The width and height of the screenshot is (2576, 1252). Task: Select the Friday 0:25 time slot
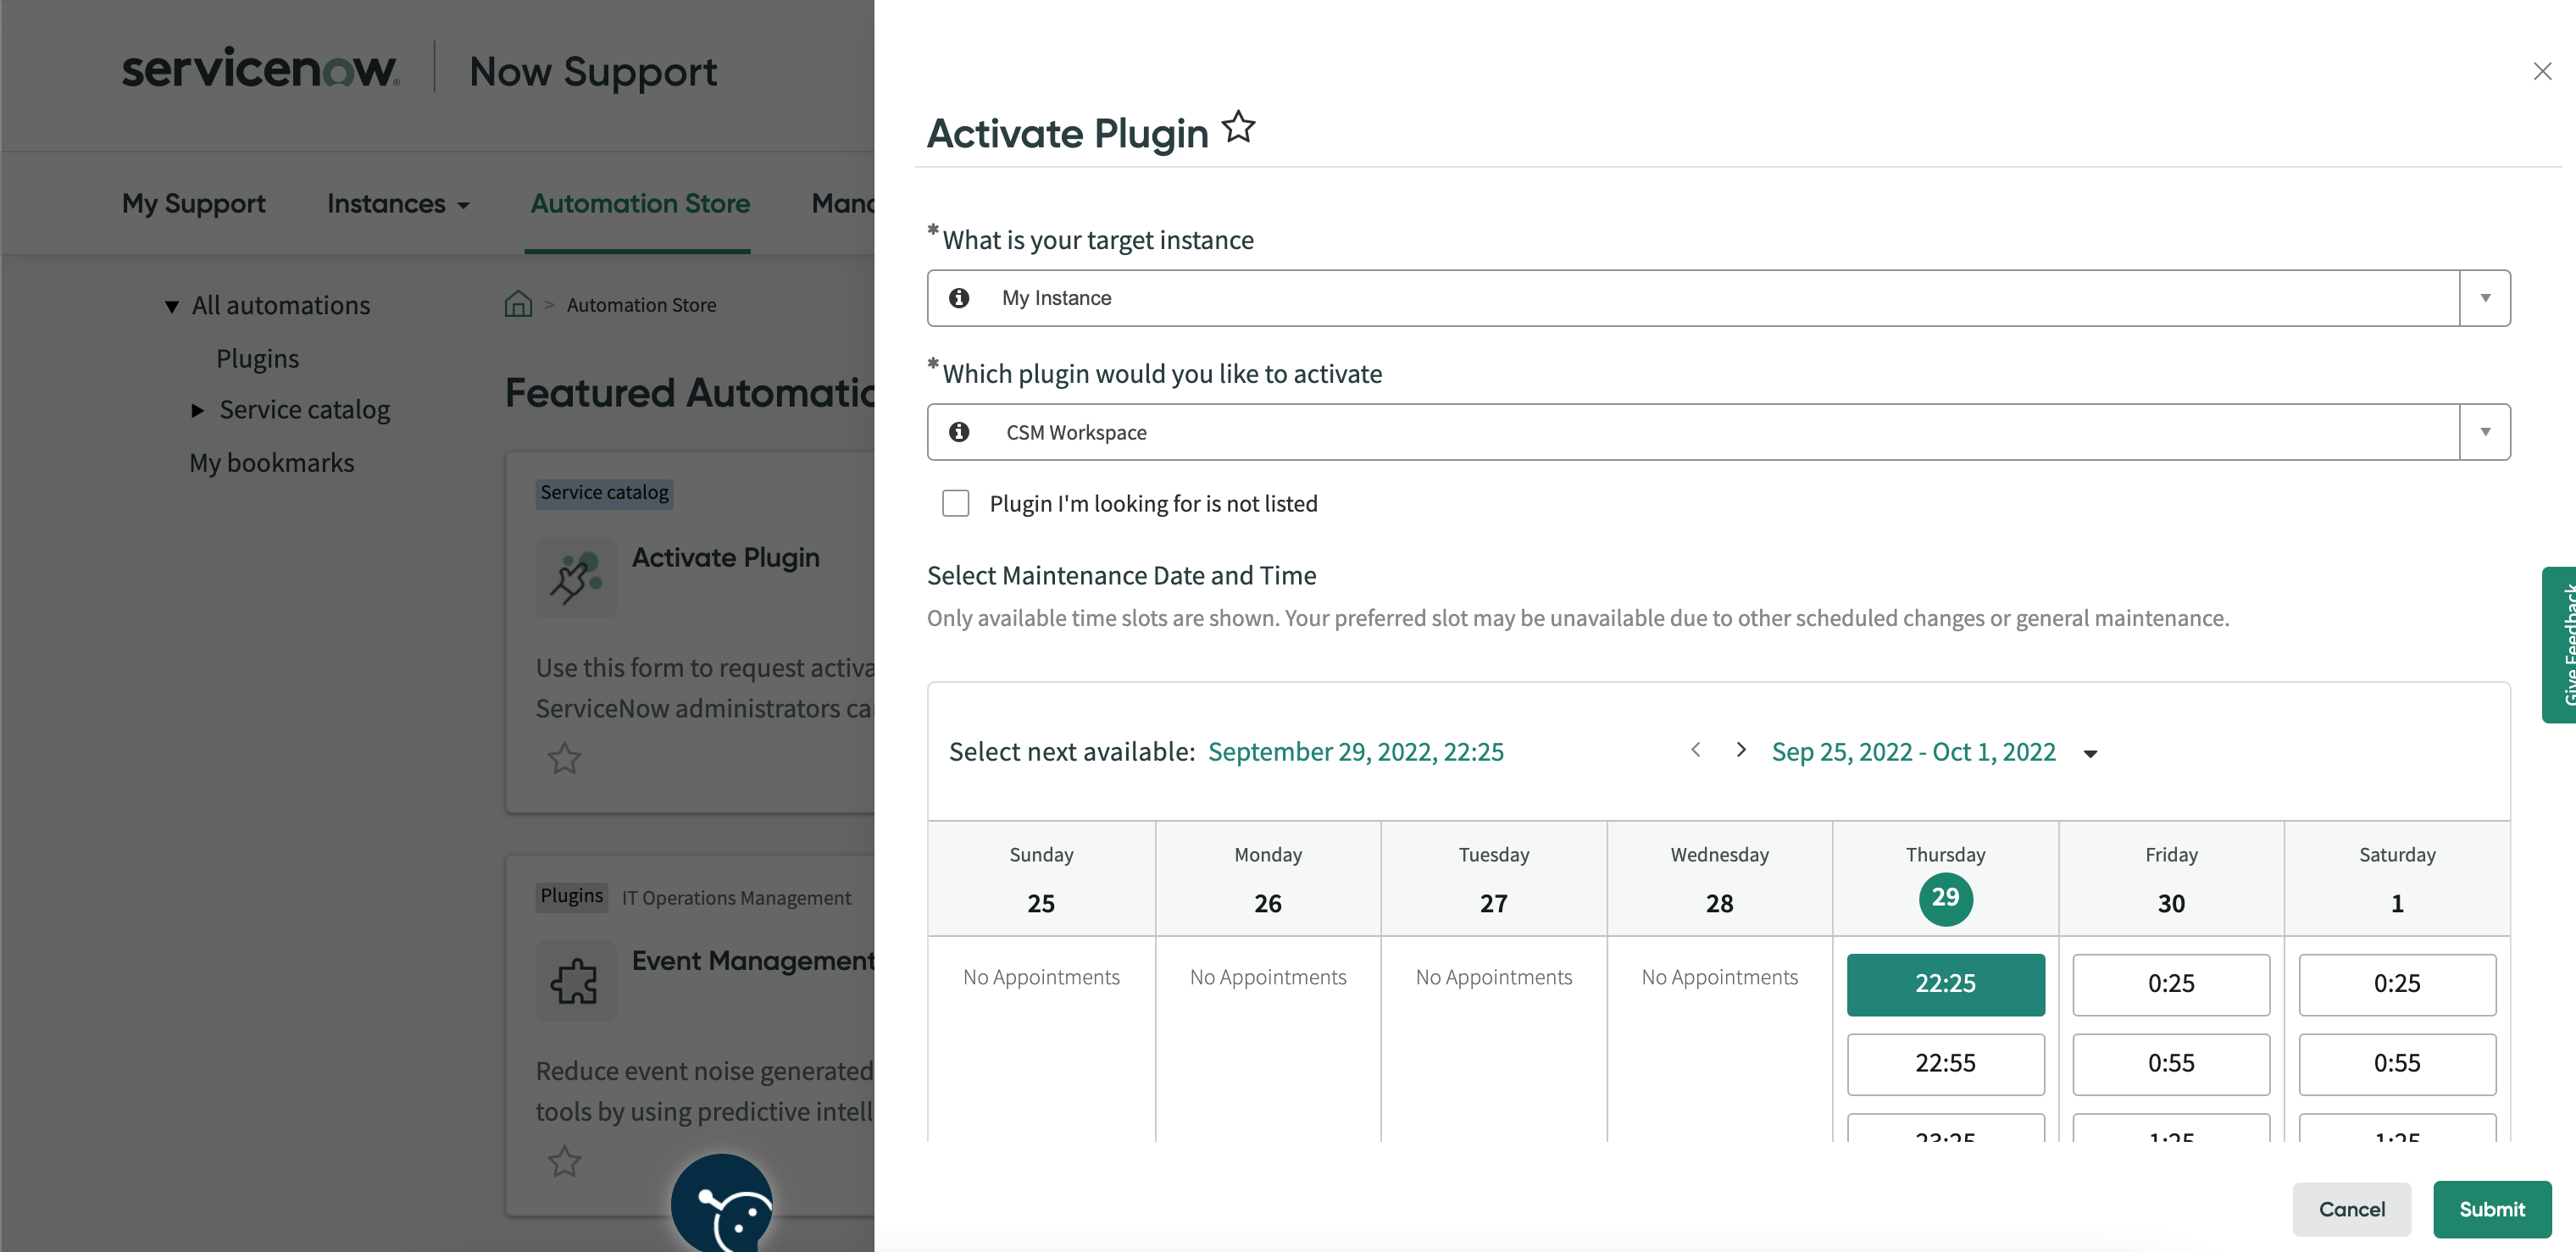coord(2171,984)
